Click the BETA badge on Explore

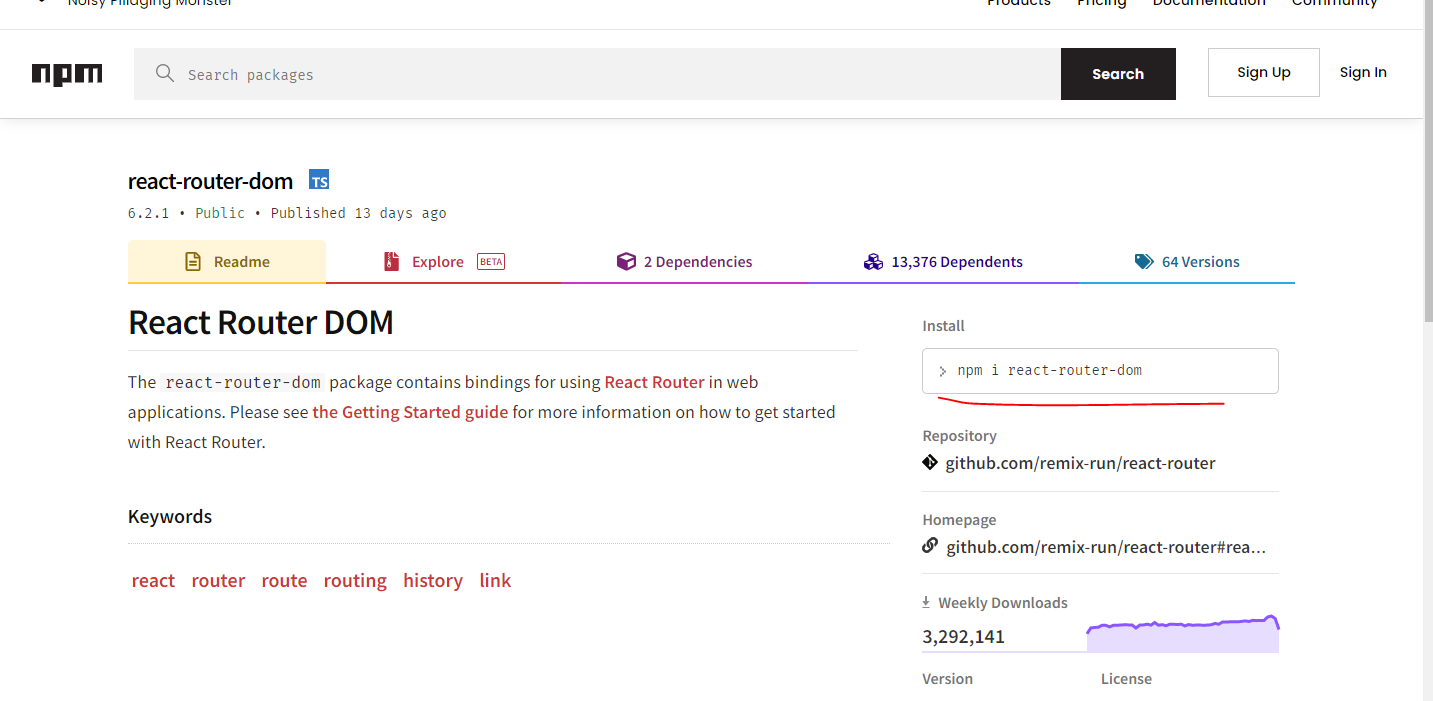click(x=491, y=262)
